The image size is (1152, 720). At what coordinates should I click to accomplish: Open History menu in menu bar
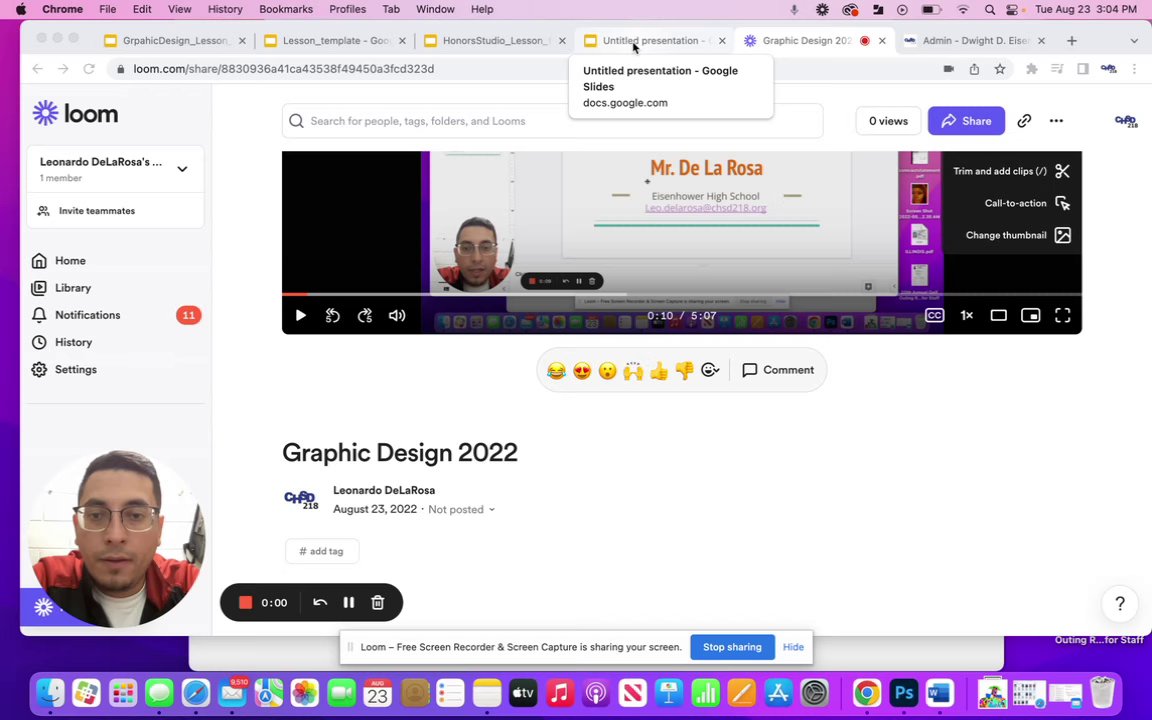pyautogui.click(x=225, y=10)
